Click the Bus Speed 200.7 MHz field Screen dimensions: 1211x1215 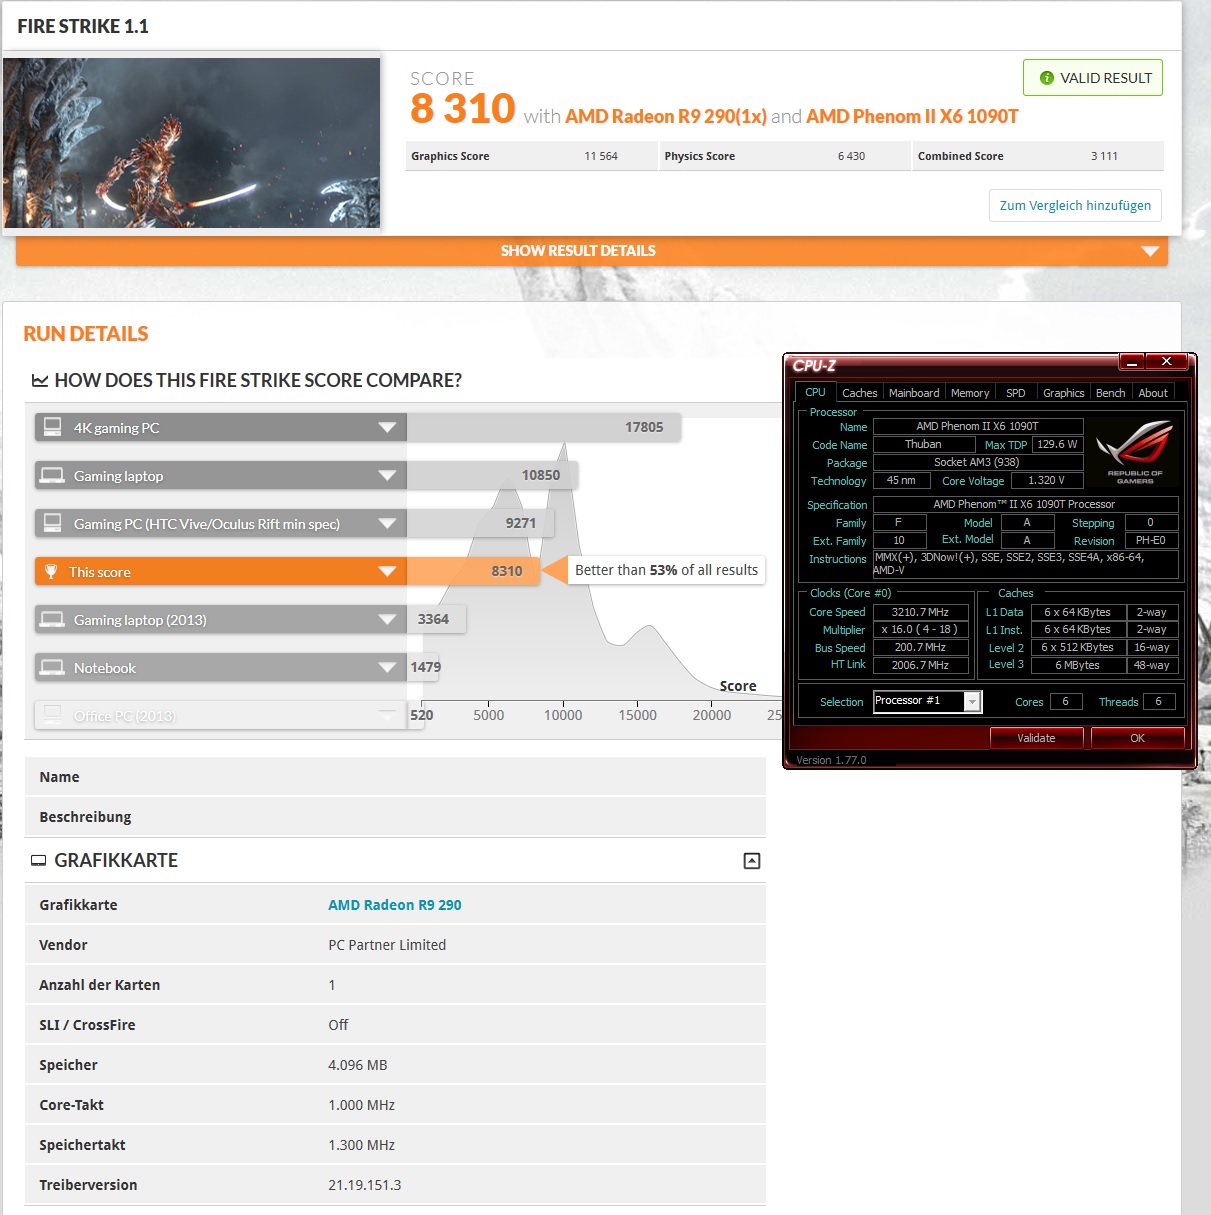tap(920, 647)
